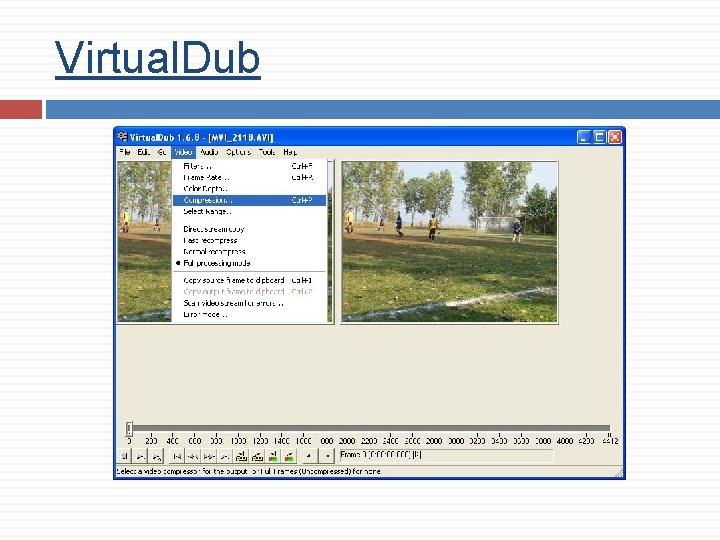Choose Copy source frame to clipboard
The width and height of the screenshot is (720, 540).
(x=249, y=280)
